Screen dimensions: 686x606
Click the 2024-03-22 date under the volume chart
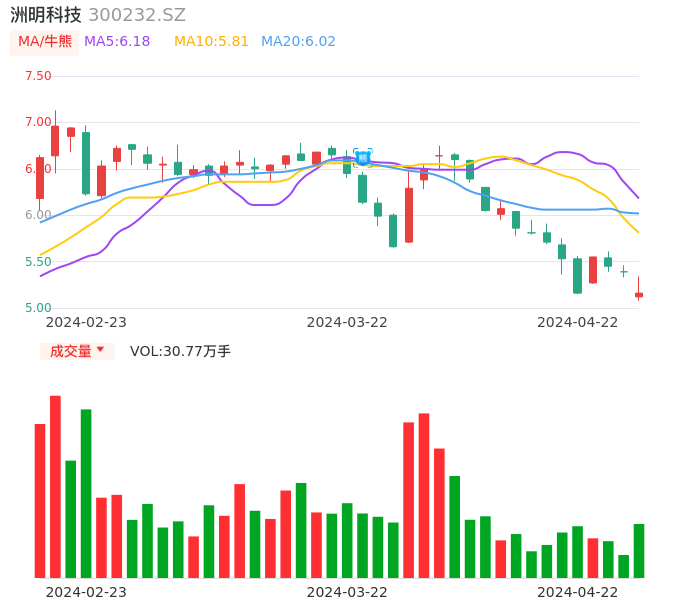click(347, 592)
